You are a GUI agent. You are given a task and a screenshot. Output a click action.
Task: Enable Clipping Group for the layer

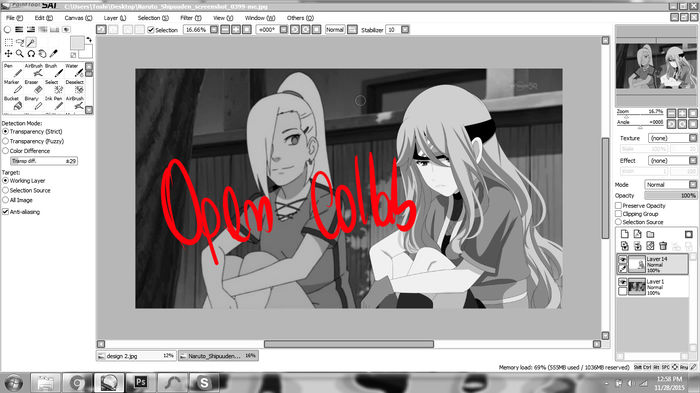tap(618, 214)
